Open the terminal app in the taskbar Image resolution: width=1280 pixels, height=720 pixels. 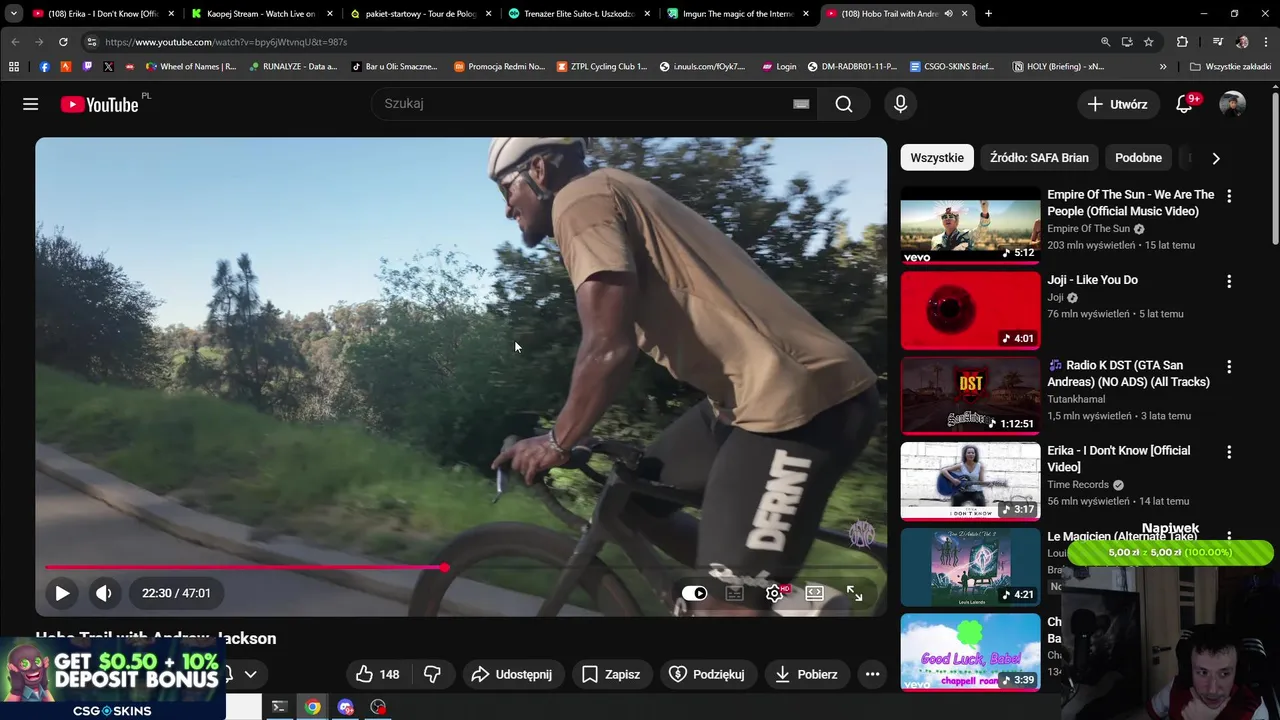pyautogui.click(x=280, y=707)
